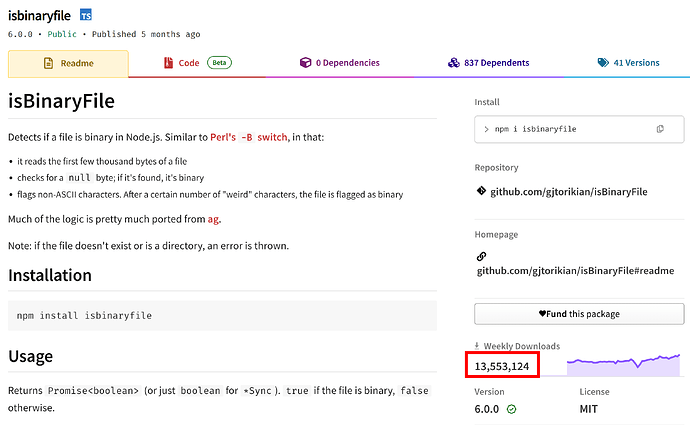This screenshot has width=690, height=425.
Task: Click the MIT license value
Action: click(x=588, y=409)
